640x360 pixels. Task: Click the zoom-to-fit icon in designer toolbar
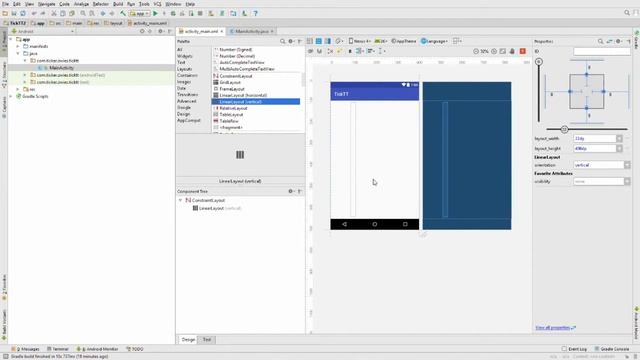(x=503, y=51)
